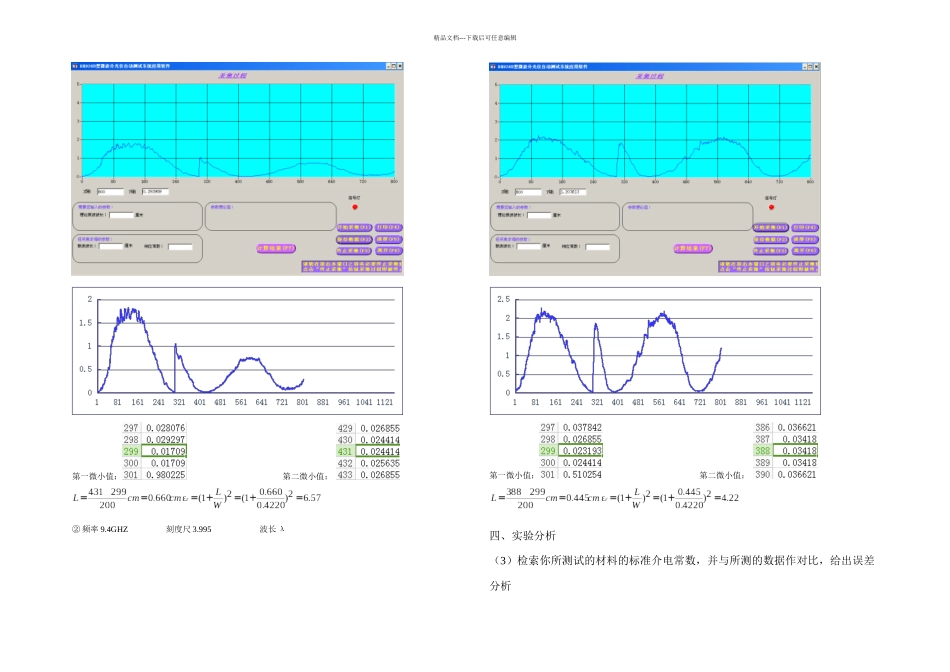Click 保存数据 (F2) button in left window
Image resolution: width=950 pixels, height=672 pixels.
(354, 239)
